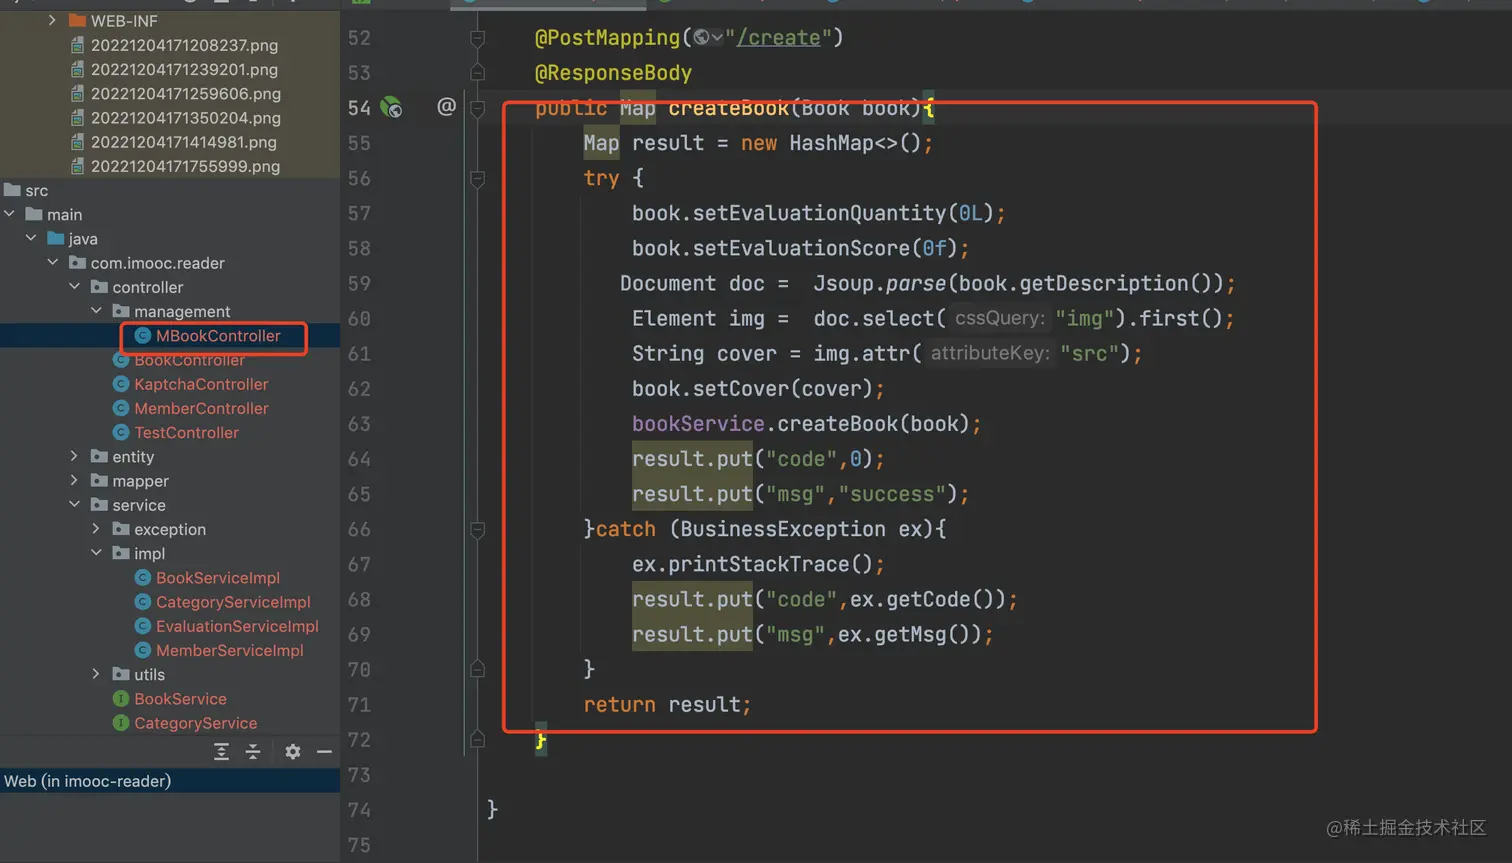1512x863 pixels.
Task: Open KaptchaController class file
Action: pos(201,384)
